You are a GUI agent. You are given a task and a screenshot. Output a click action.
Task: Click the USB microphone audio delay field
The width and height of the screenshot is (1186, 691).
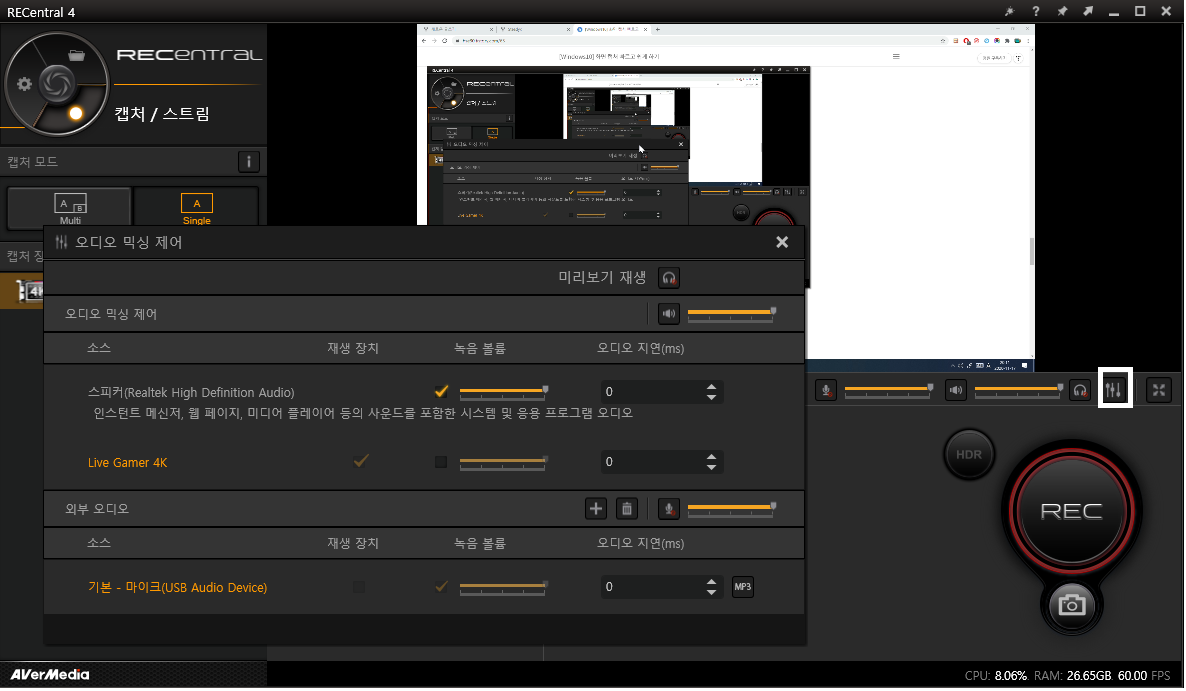point(661,587)
